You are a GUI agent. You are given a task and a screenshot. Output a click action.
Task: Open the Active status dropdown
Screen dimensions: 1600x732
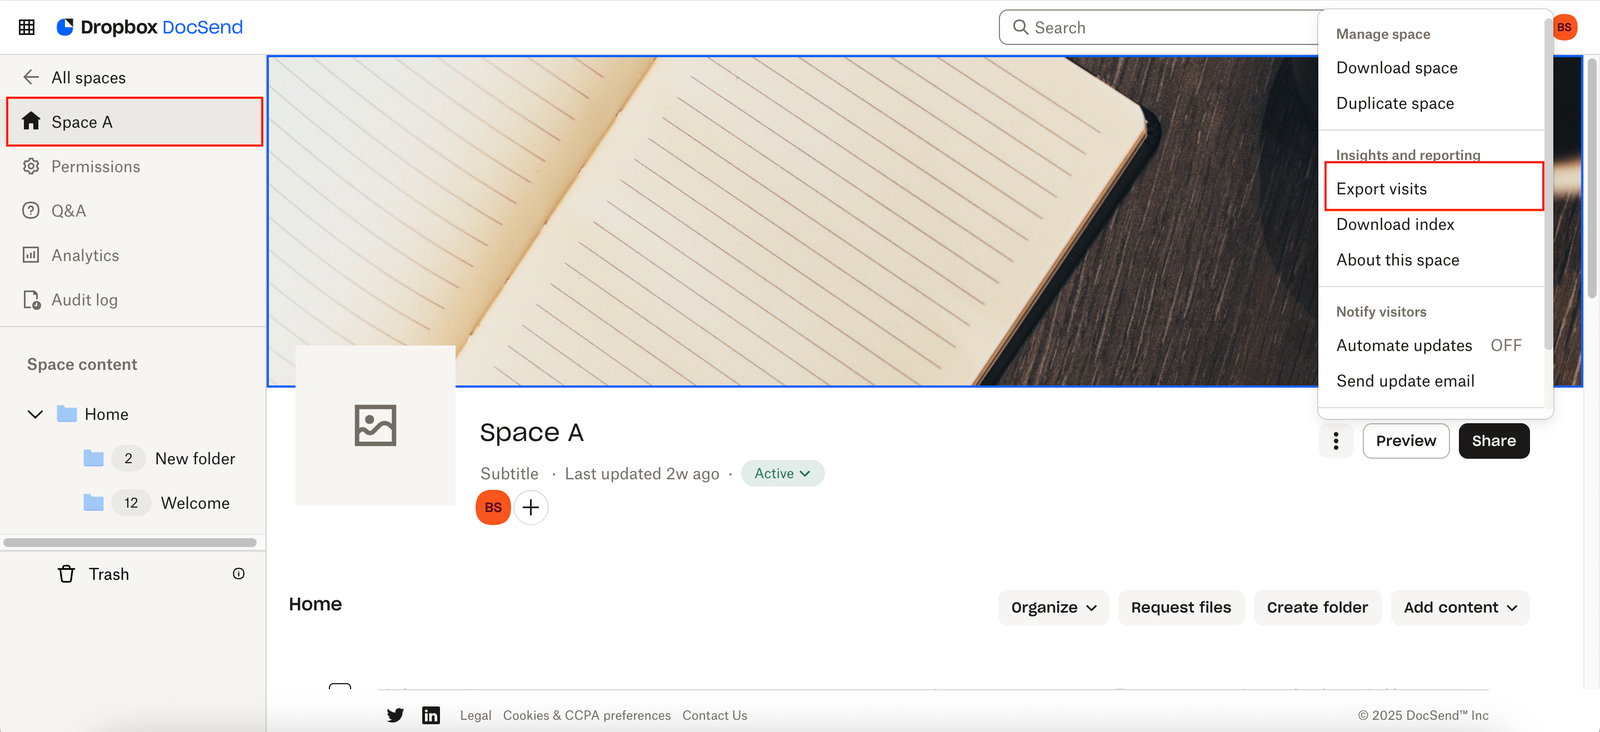782,474
